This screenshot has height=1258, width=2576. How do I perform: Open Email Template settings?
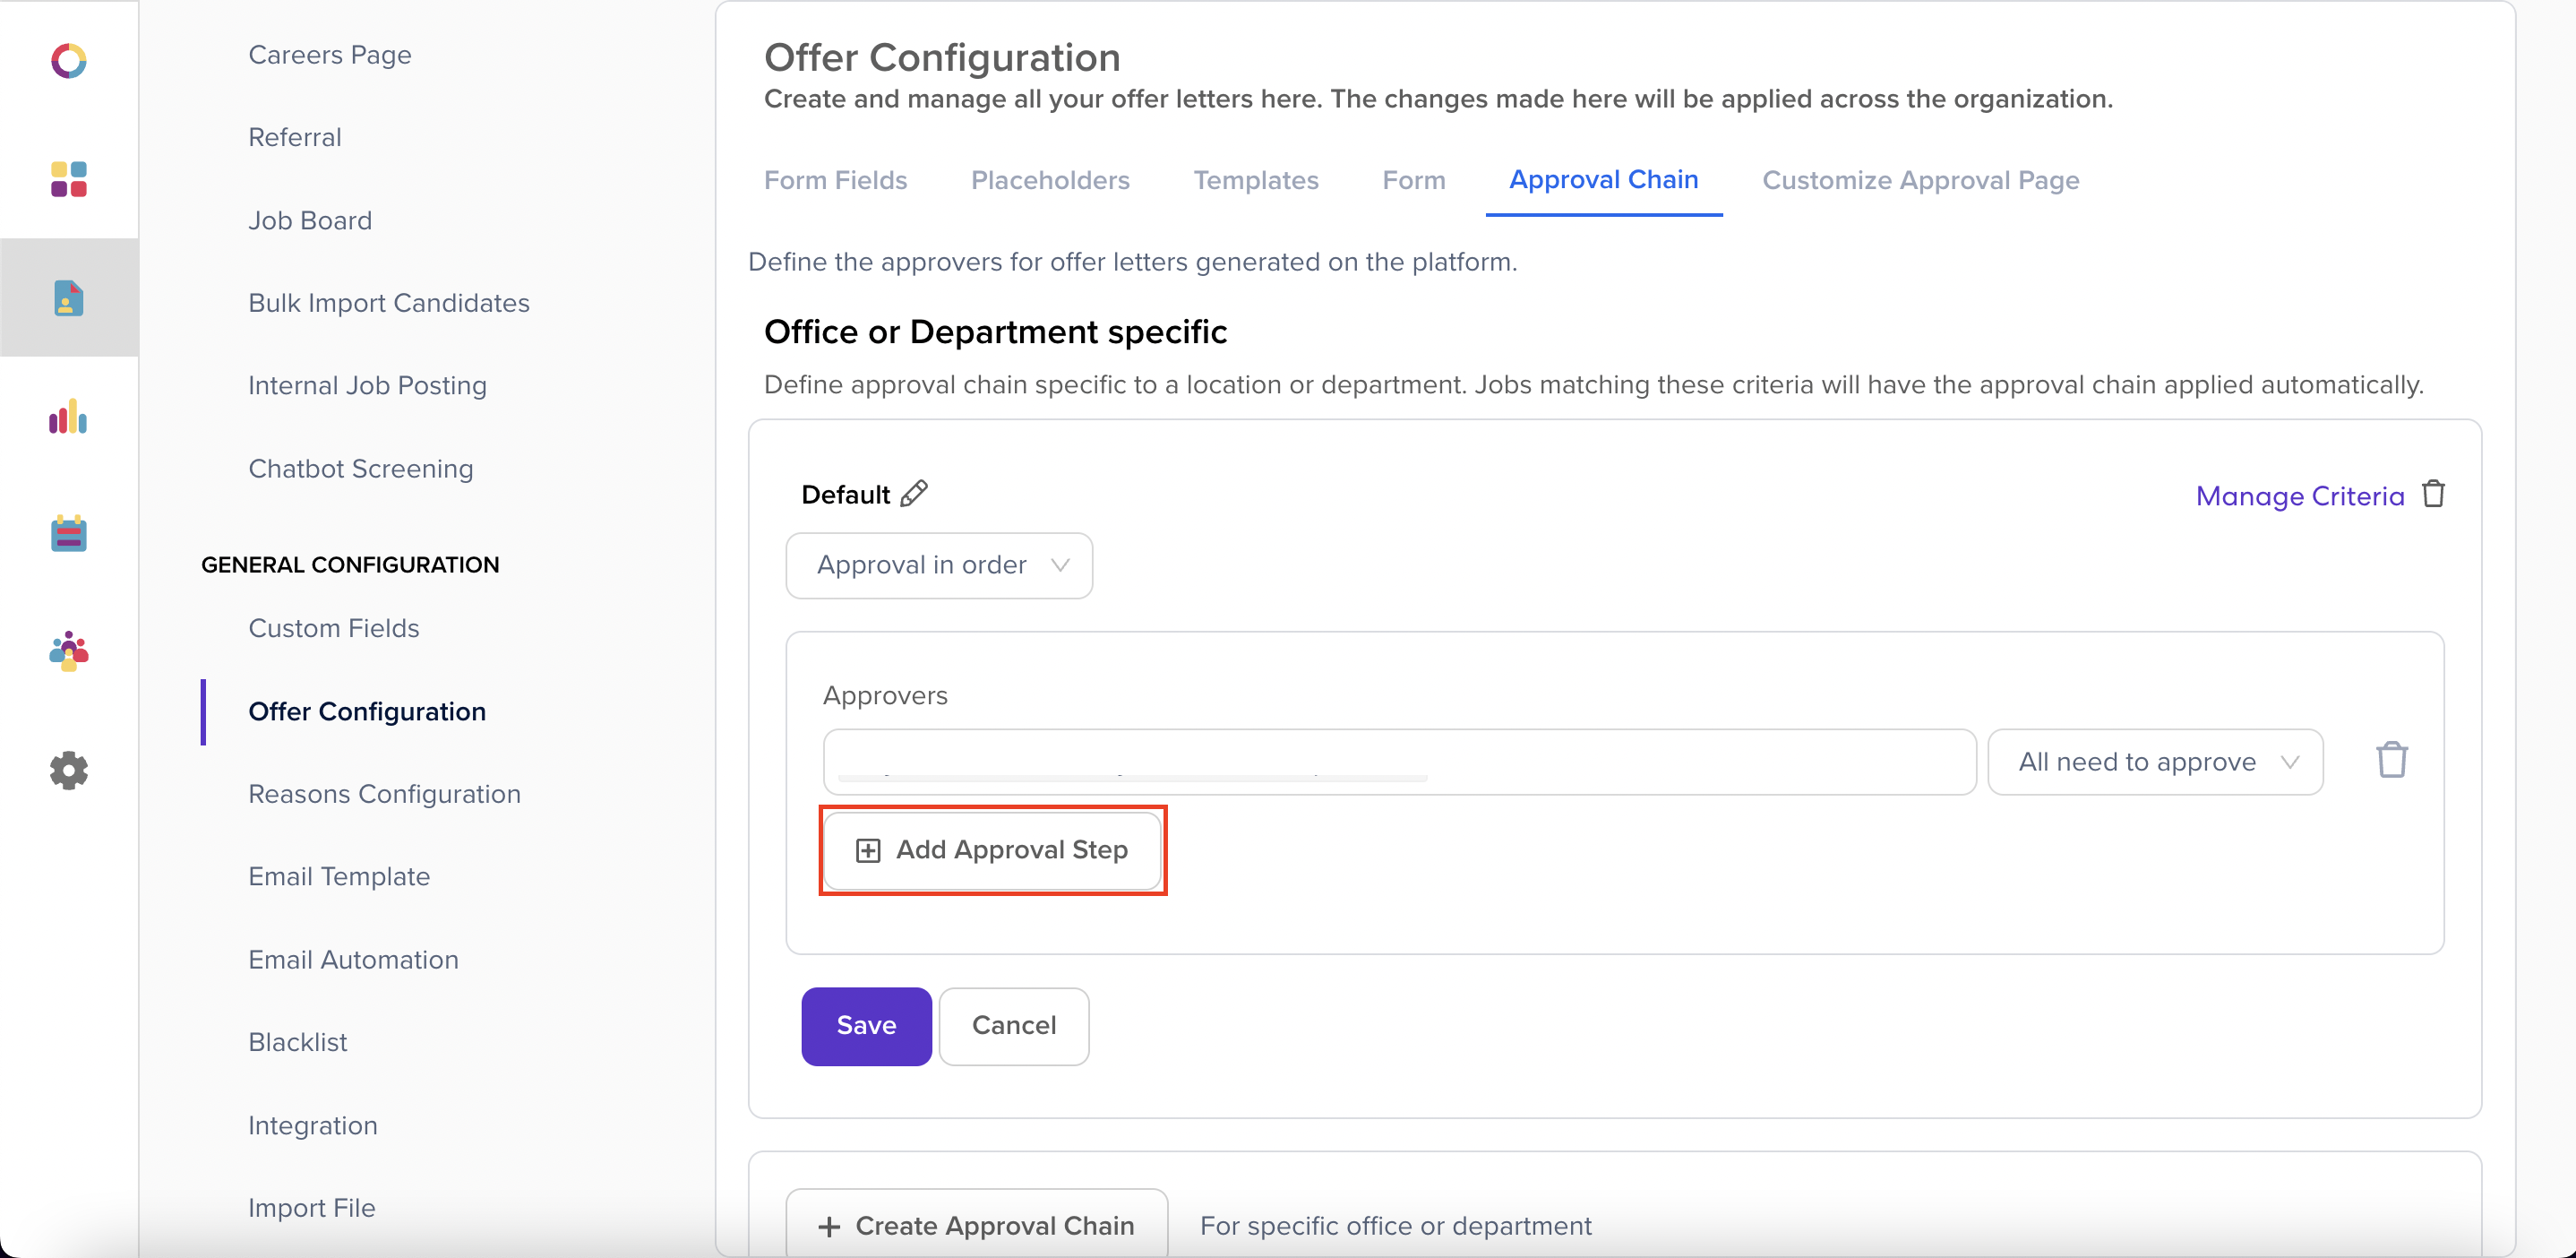click(x=339, y=877)
